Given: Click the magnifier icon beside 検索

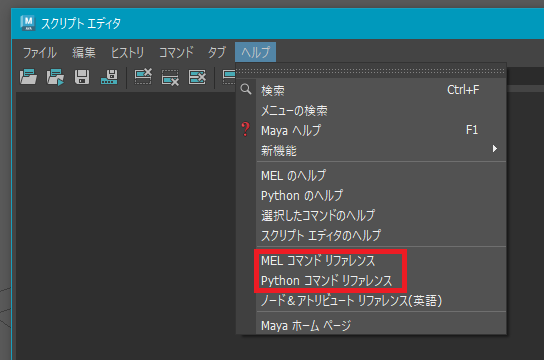Looking at the screenshot, I should point(246,89).
